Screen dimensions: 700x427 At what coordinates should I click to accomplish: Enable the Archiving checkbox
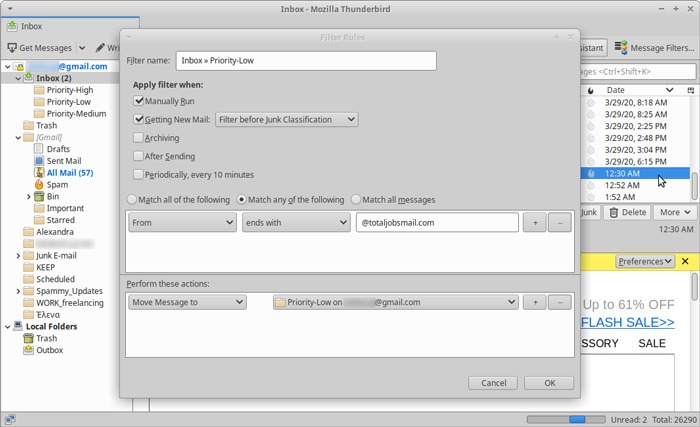point(138,138)
